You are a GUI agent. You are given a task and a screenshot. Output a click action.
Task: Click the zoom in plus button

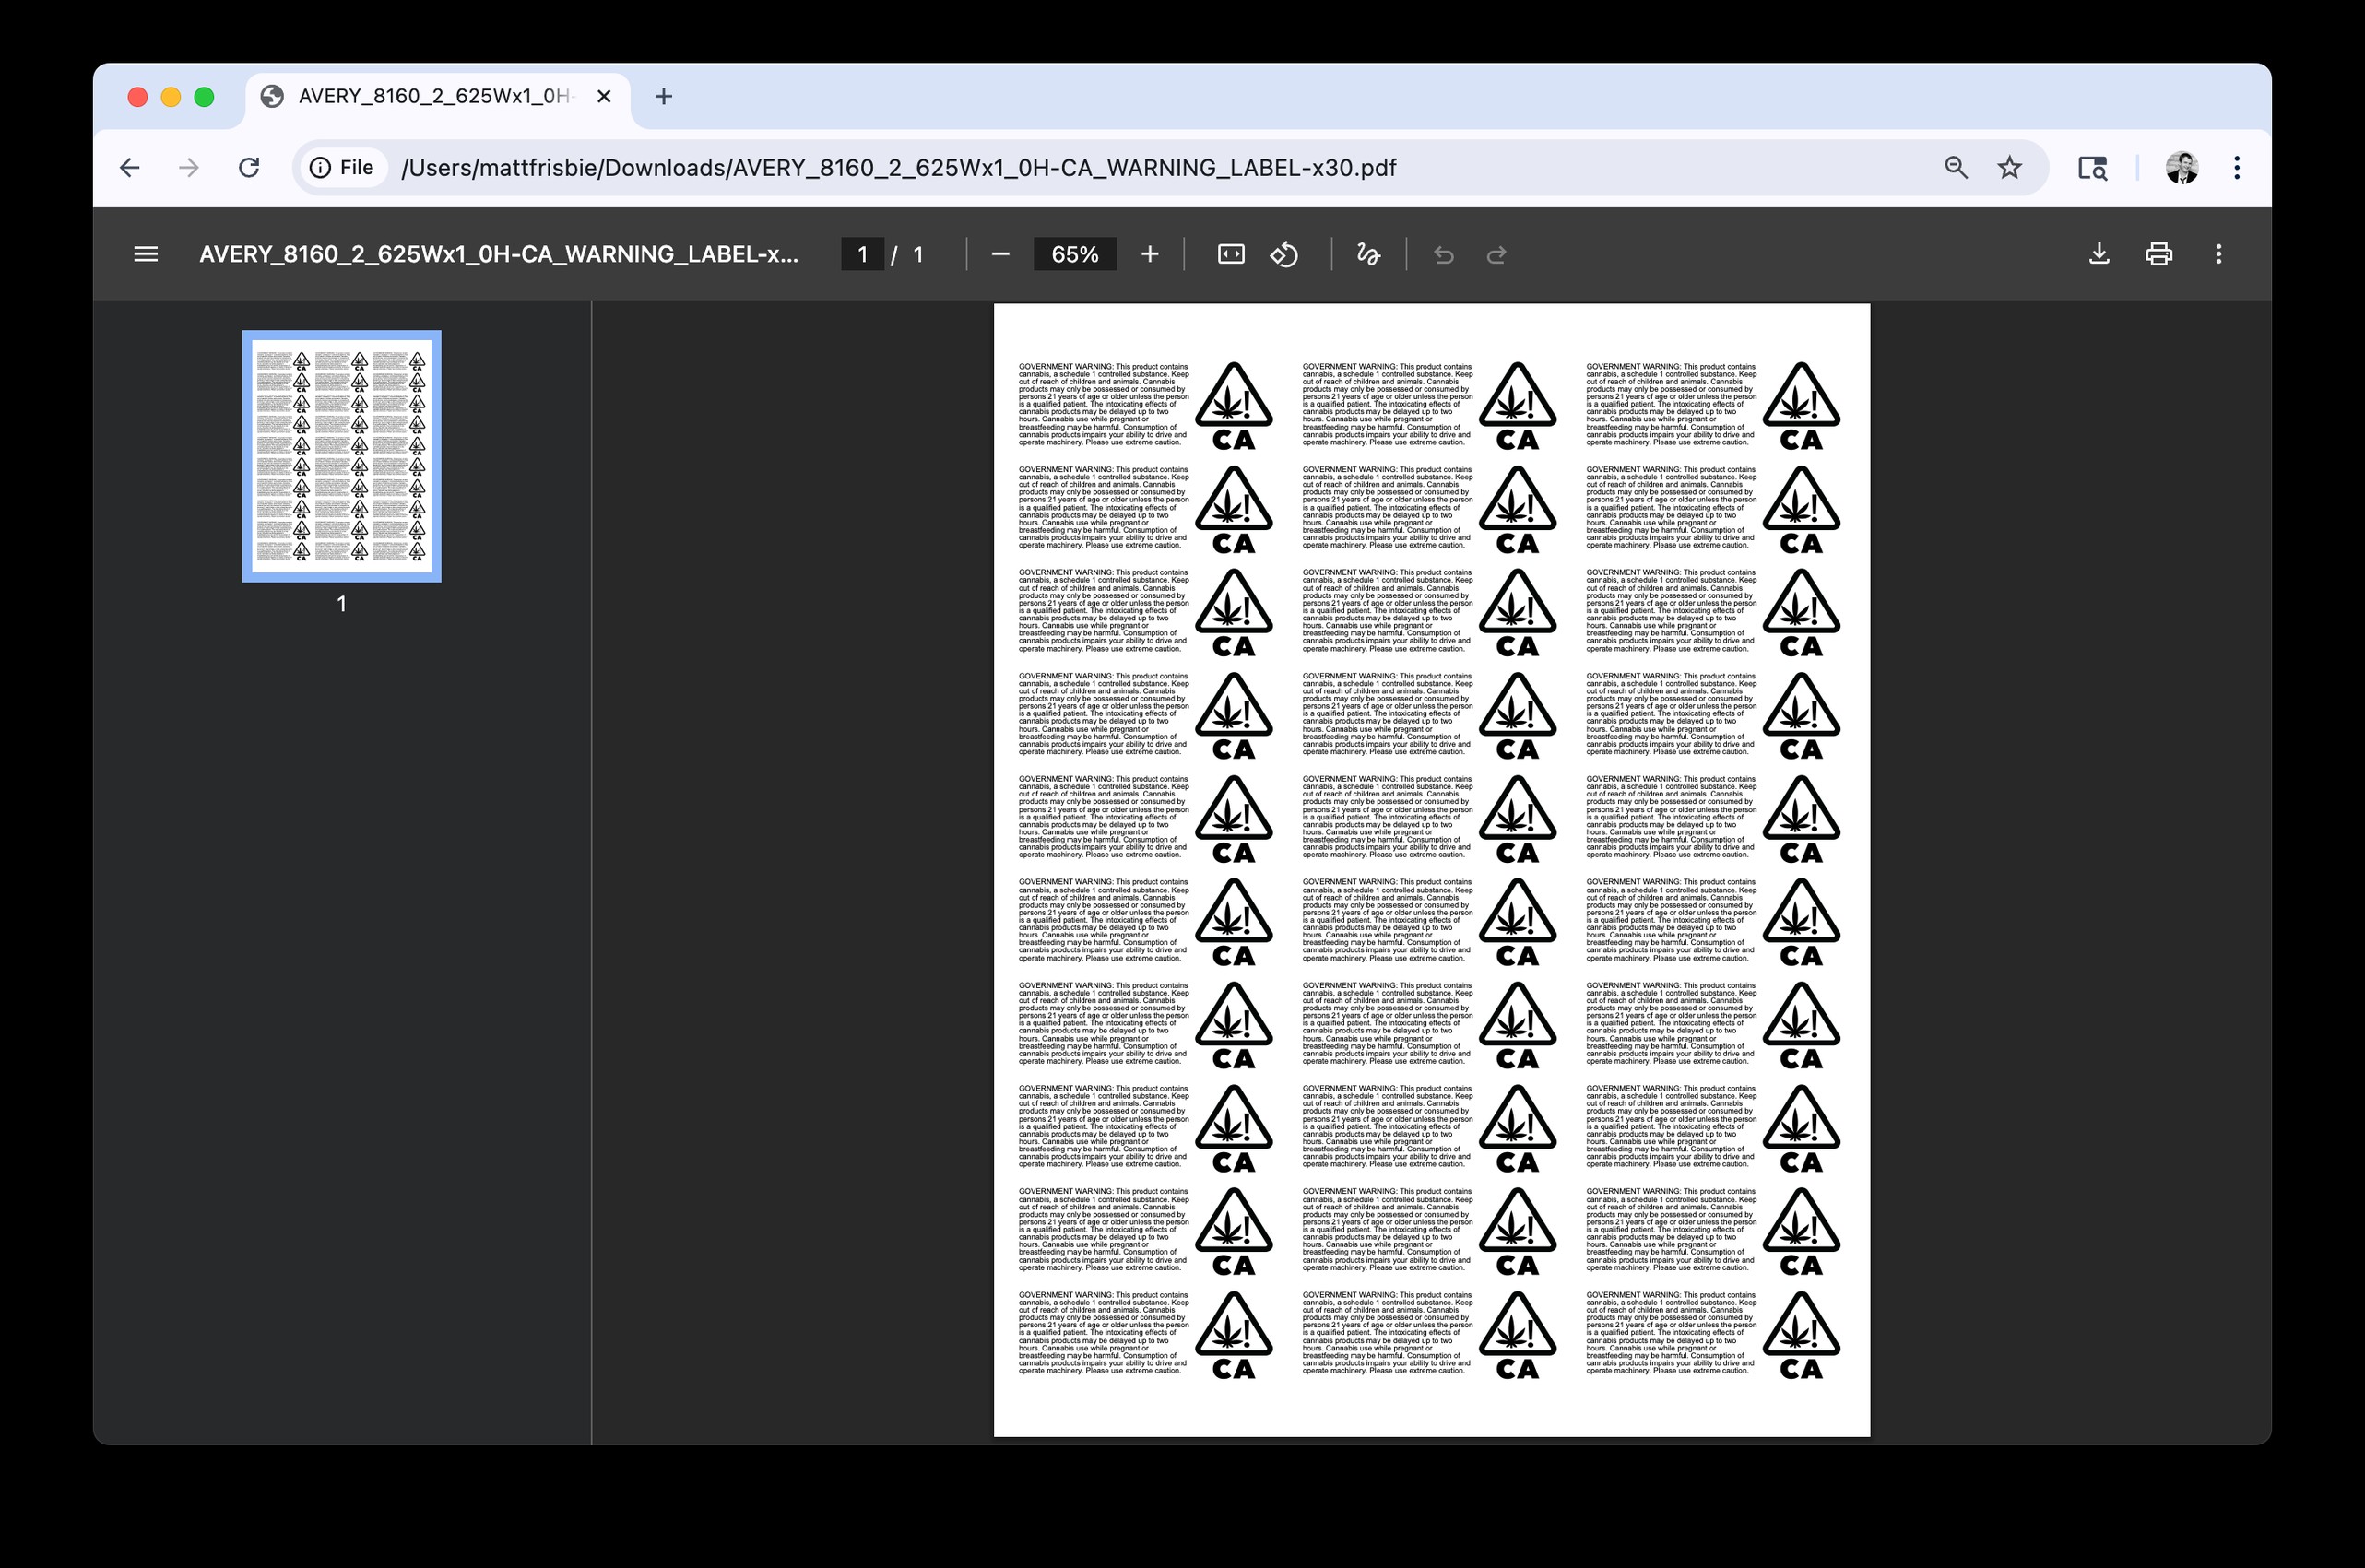tap(1150, 254)
